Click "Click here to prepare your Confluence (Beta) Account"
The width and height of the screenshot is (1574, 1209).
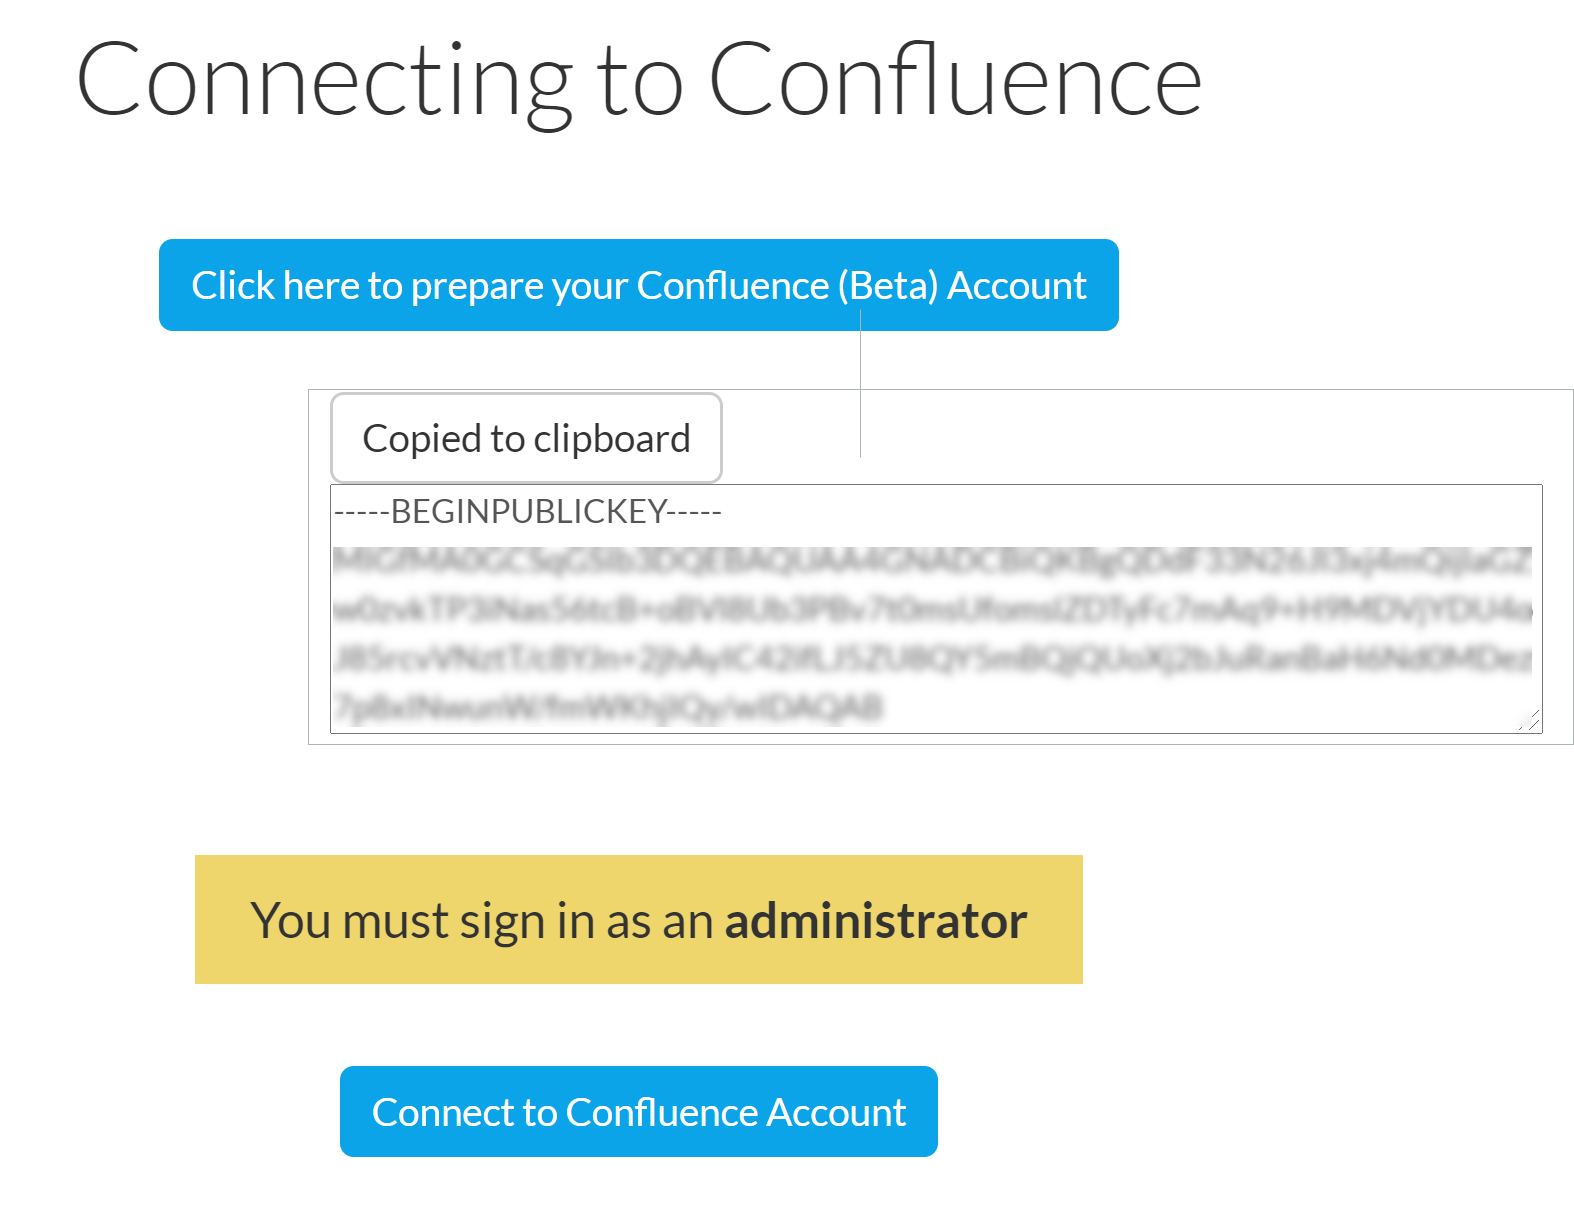click(638, 285)
